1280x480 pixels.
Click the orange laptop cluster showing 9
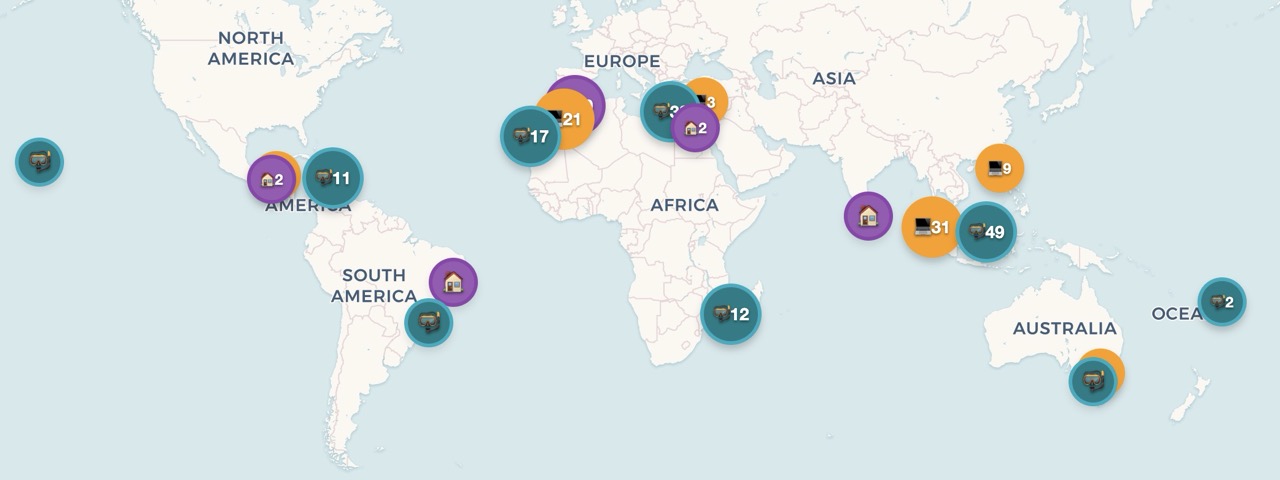(999, 168)
